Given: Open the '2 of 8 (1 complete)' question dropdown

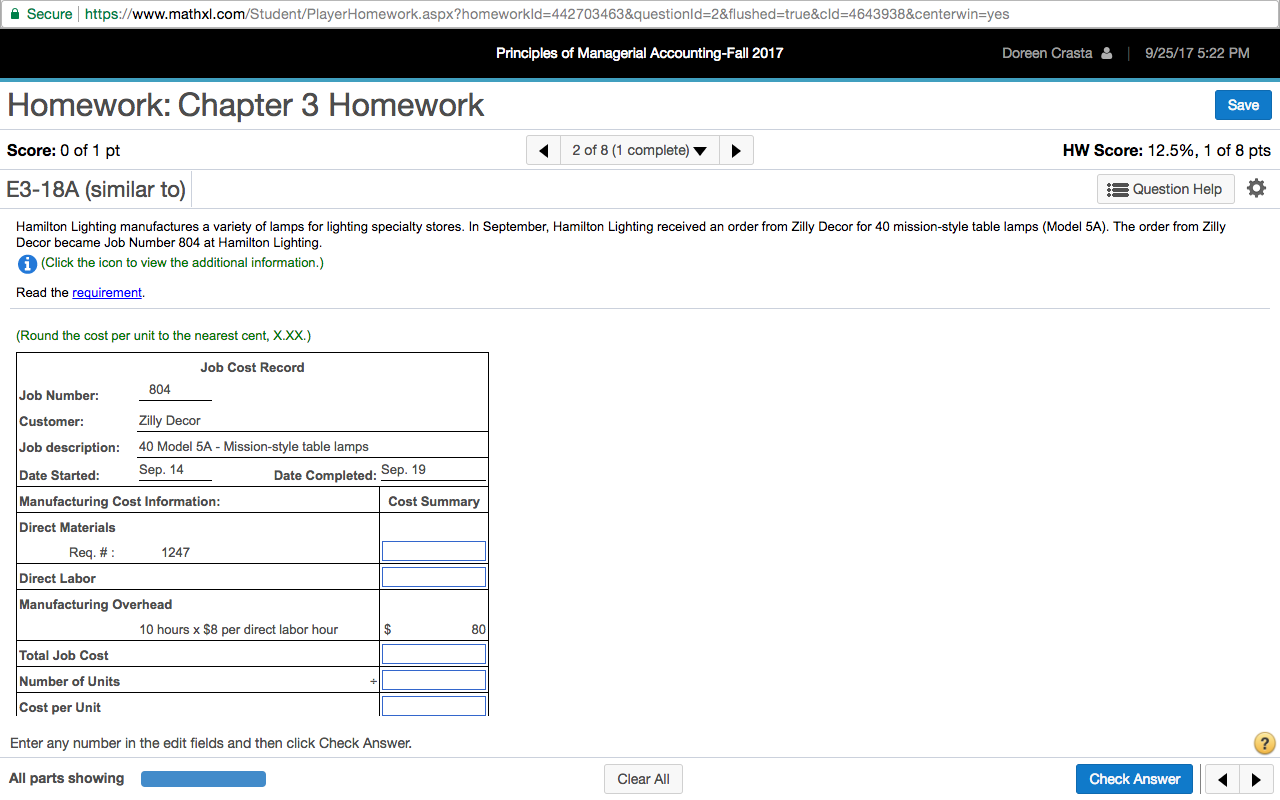Looking at the screenshot, I should point(639,151).
